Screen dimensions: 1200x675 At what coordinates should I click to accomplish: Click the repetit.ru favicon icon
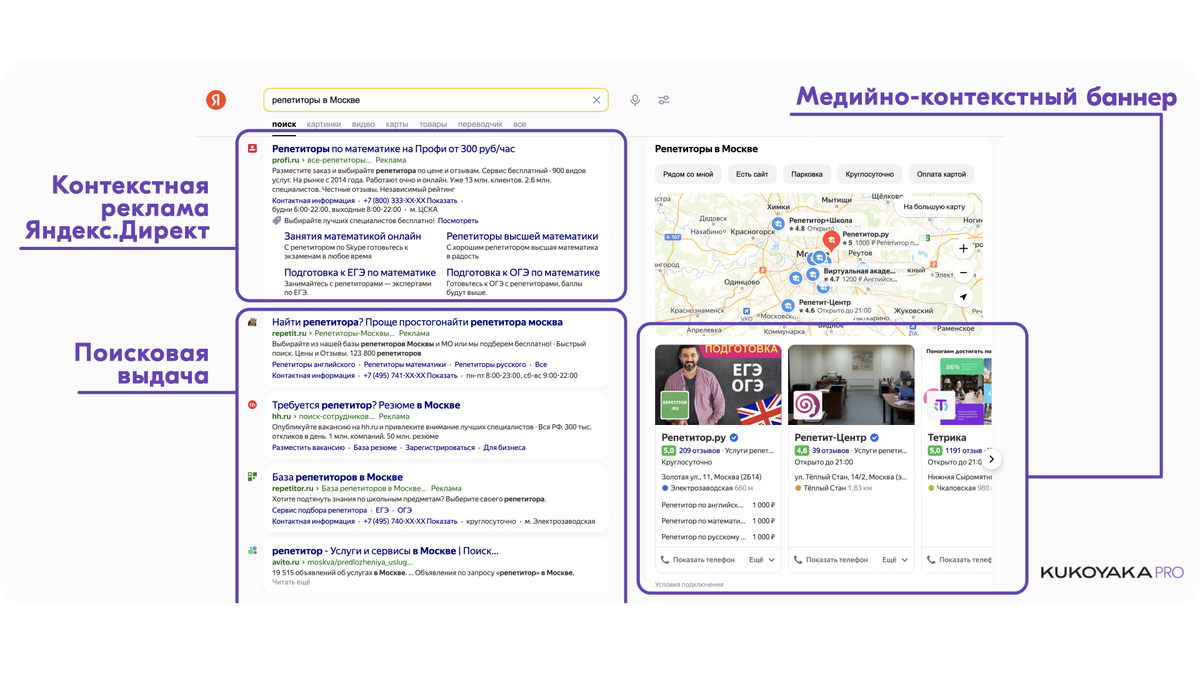pyautogui.click(x=253, y=322)
